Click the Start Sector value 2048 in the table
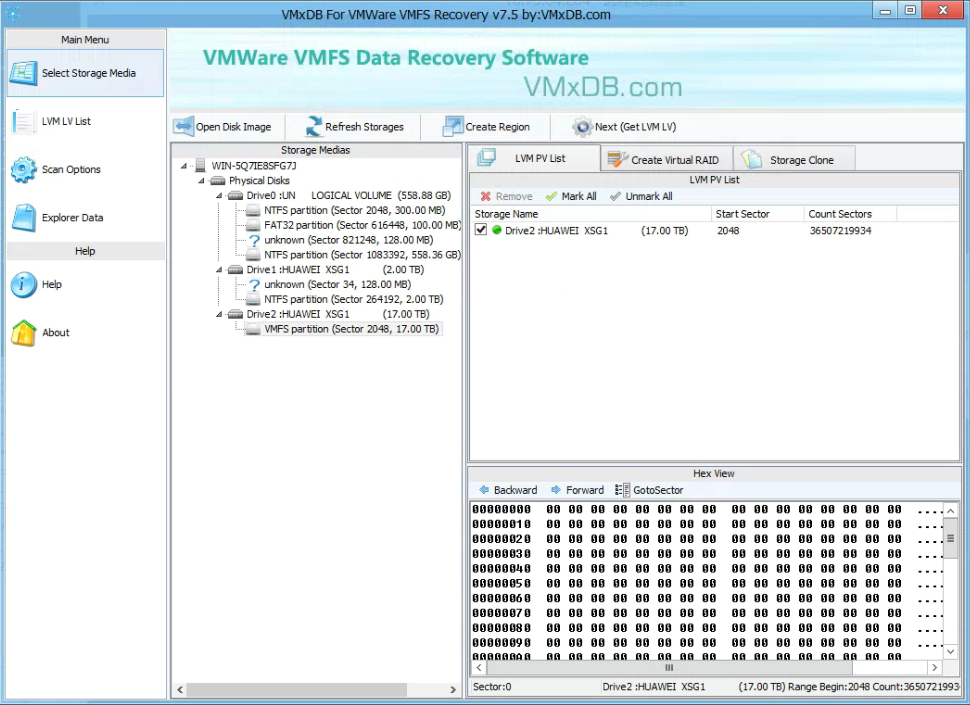This screenshot has width=970, height=705. [x=728, y=231]
